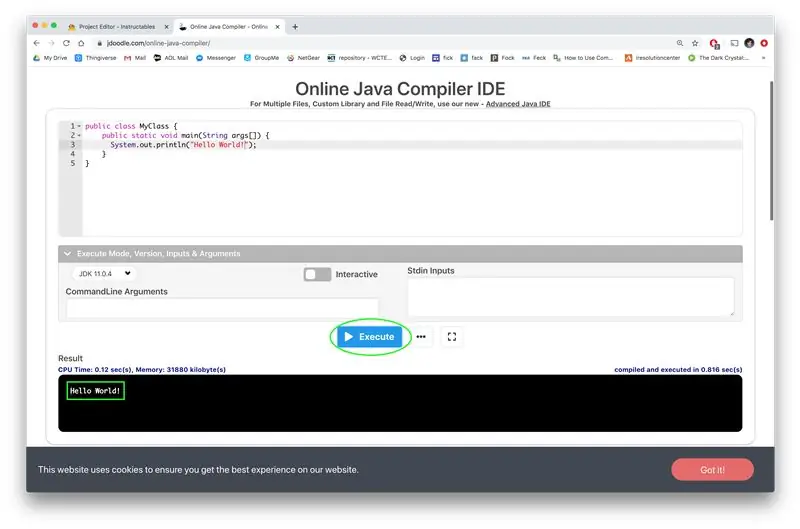Open a new tab with plus button
The height and width of the screenshot is (529, 800).
tap(295, 27)
